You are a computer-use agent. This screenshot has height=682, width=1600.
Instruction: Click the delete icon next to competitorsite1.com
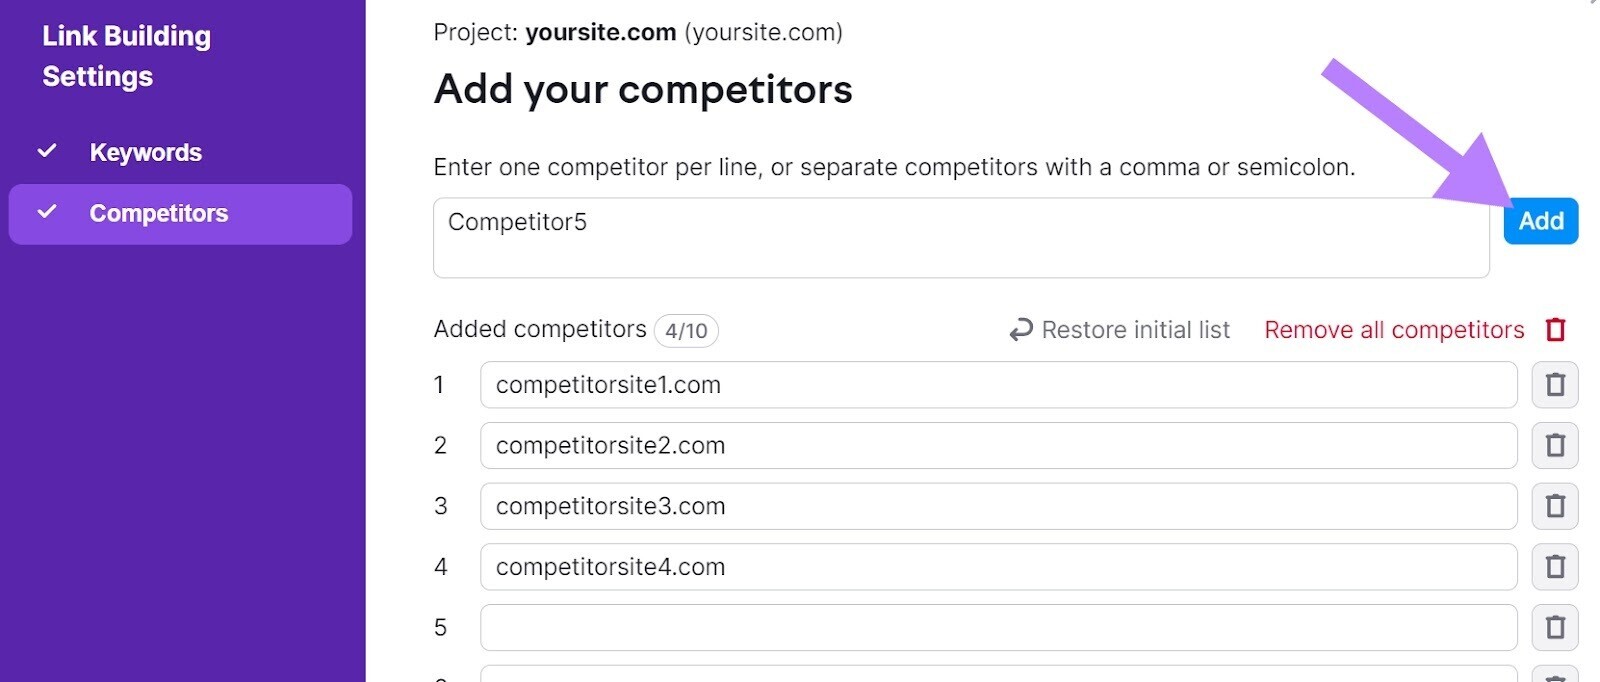(1556, 385)
